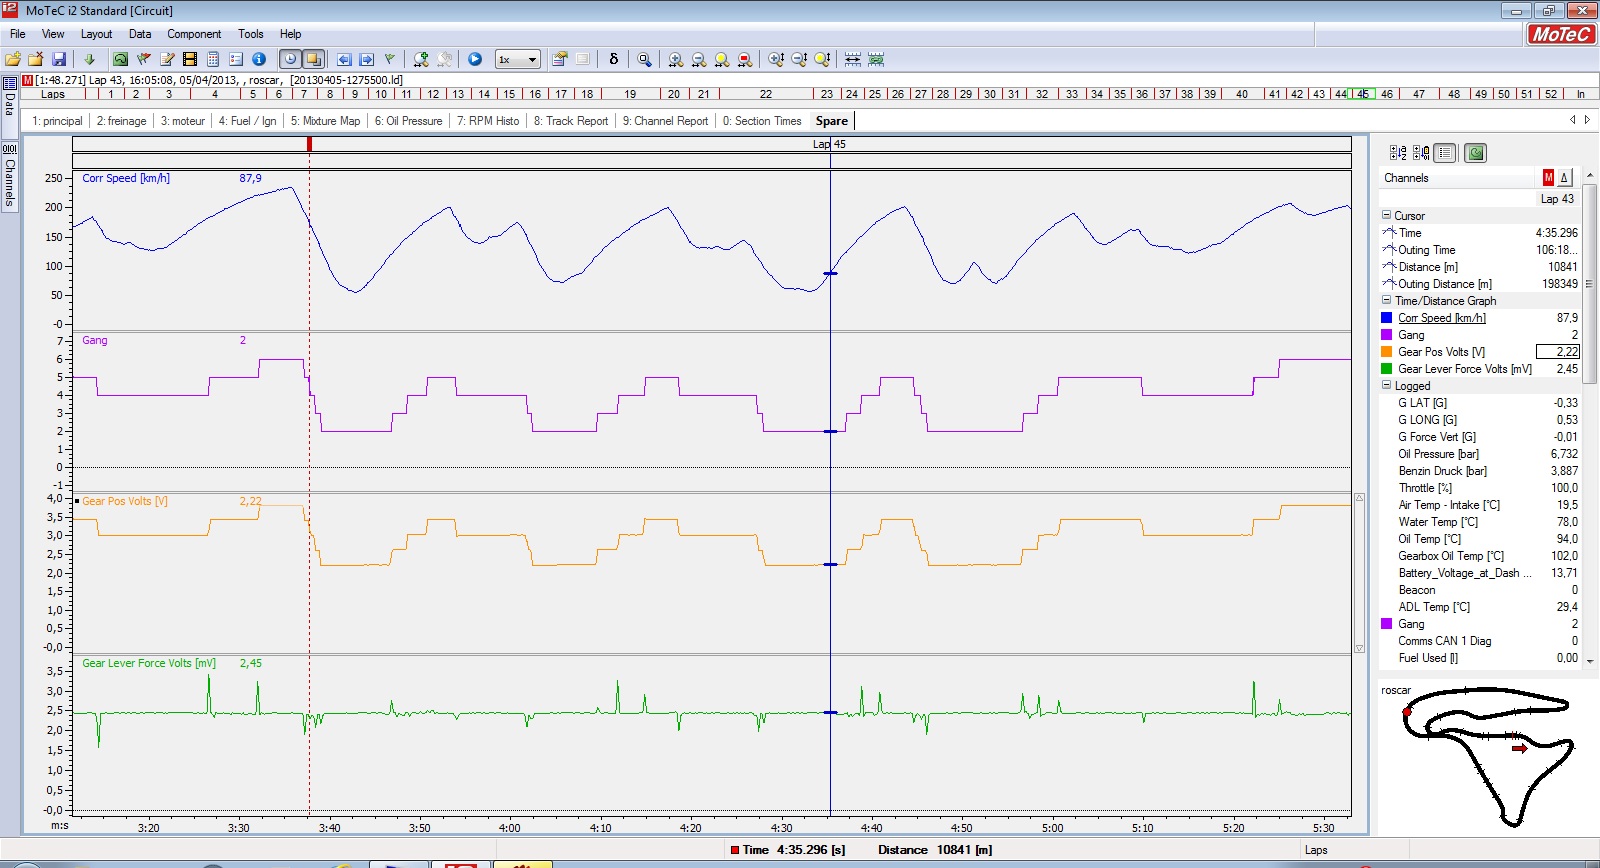This screenshot has width=1600, height=868.
Task: Open the properties icon beside speed dropdown
Action: tap(559, 59)
